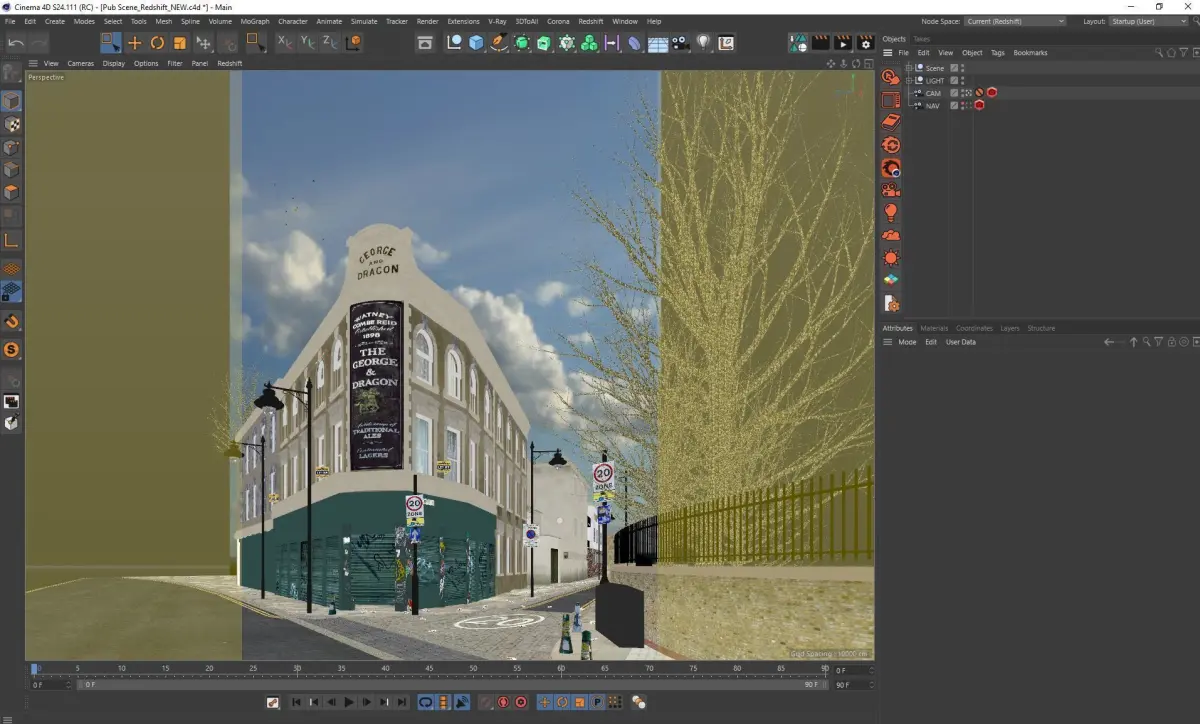The image size is (1200, 724).
Task: Choose the Scale tool
Action: pyautogui.click(x=180, y=43)
